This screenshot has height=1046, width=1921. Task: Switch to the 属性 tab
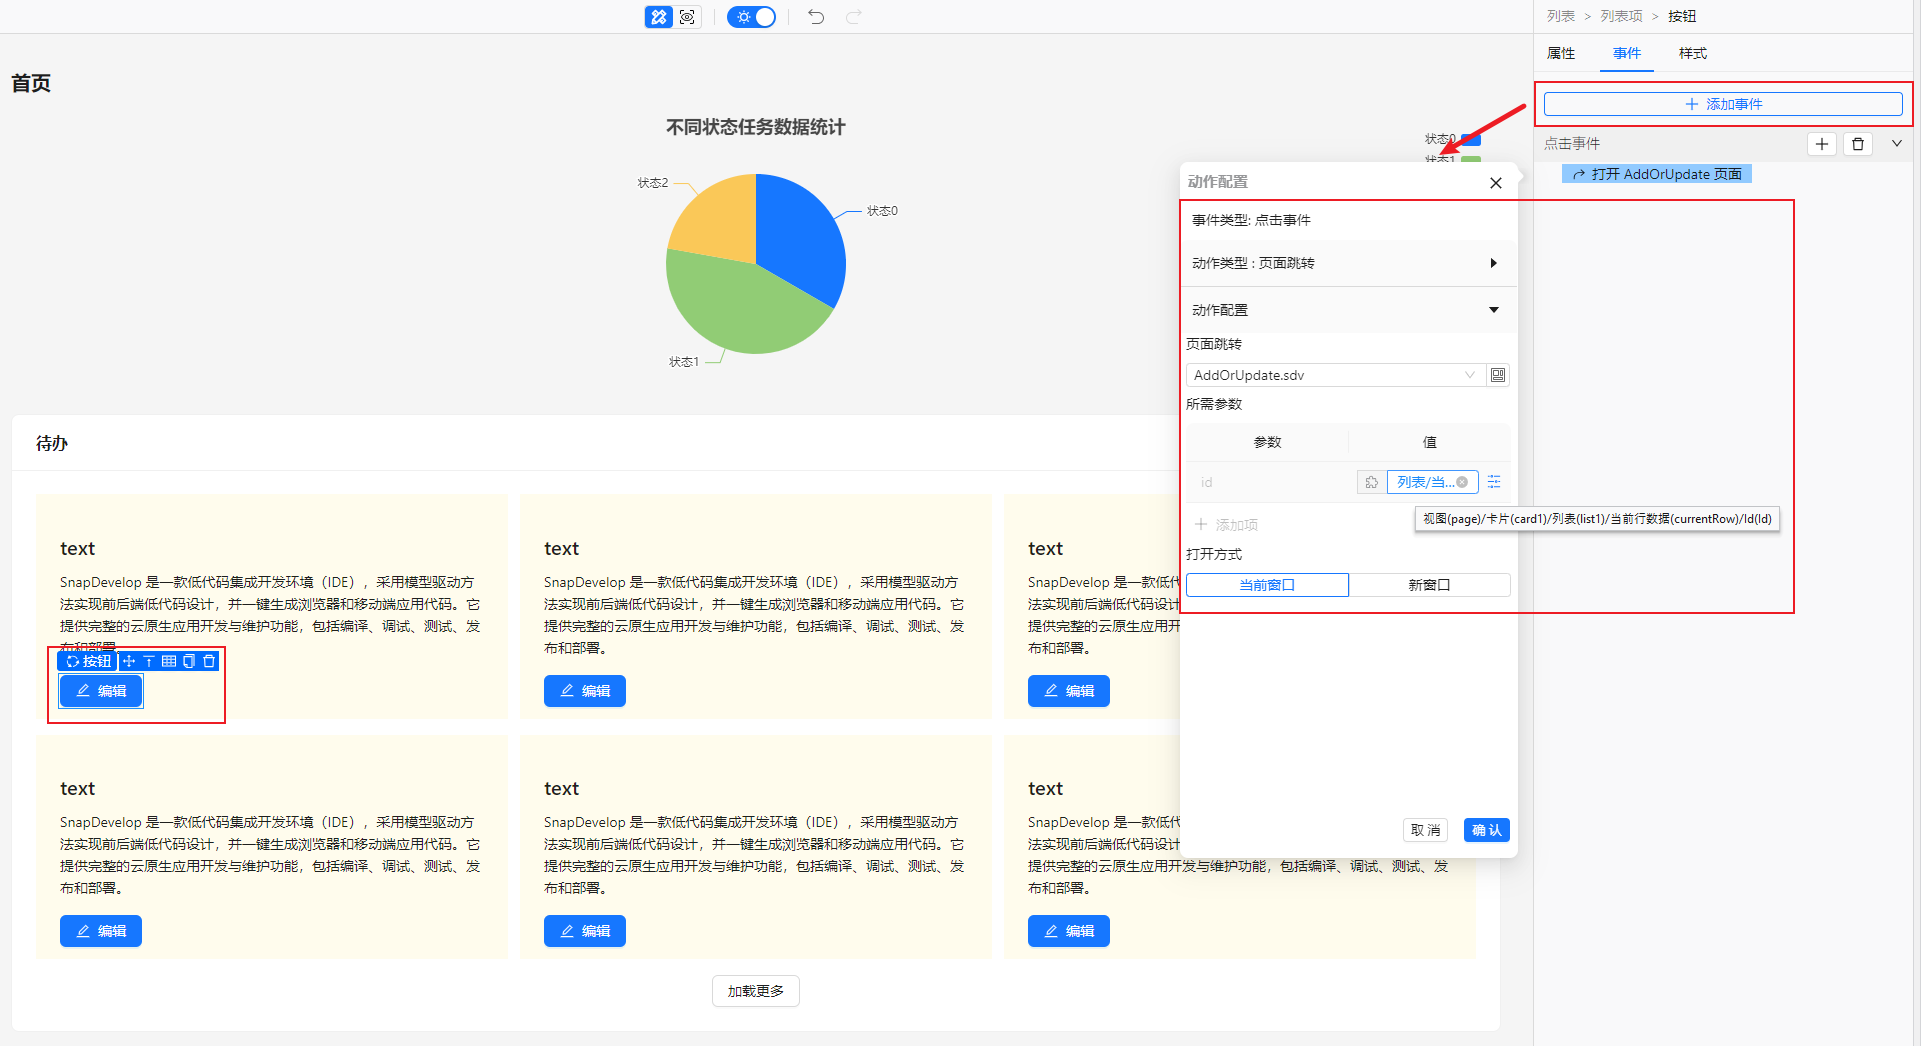[1560, 54]
